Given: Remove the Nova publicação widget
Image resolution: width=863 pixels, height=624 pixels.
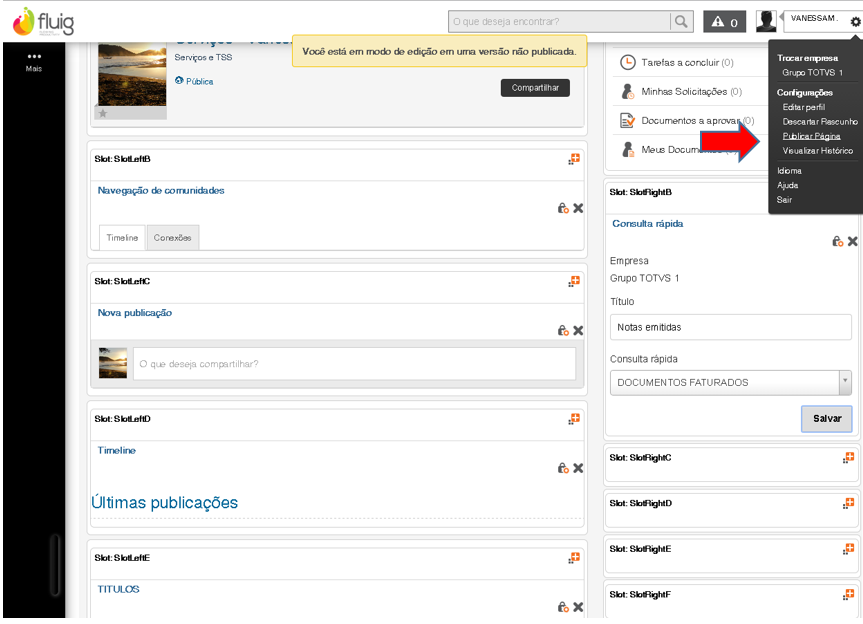Looking at the screenshot, I should (578, 330).
